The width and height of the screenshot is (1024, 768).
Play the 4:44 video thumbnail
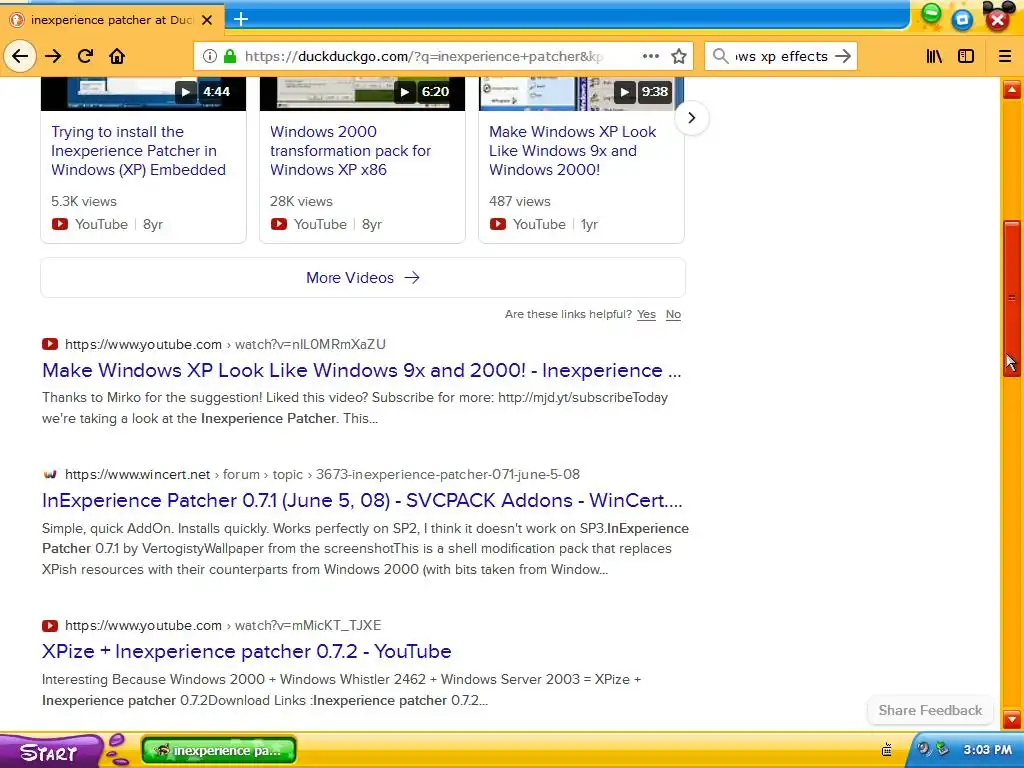(143, 93)
